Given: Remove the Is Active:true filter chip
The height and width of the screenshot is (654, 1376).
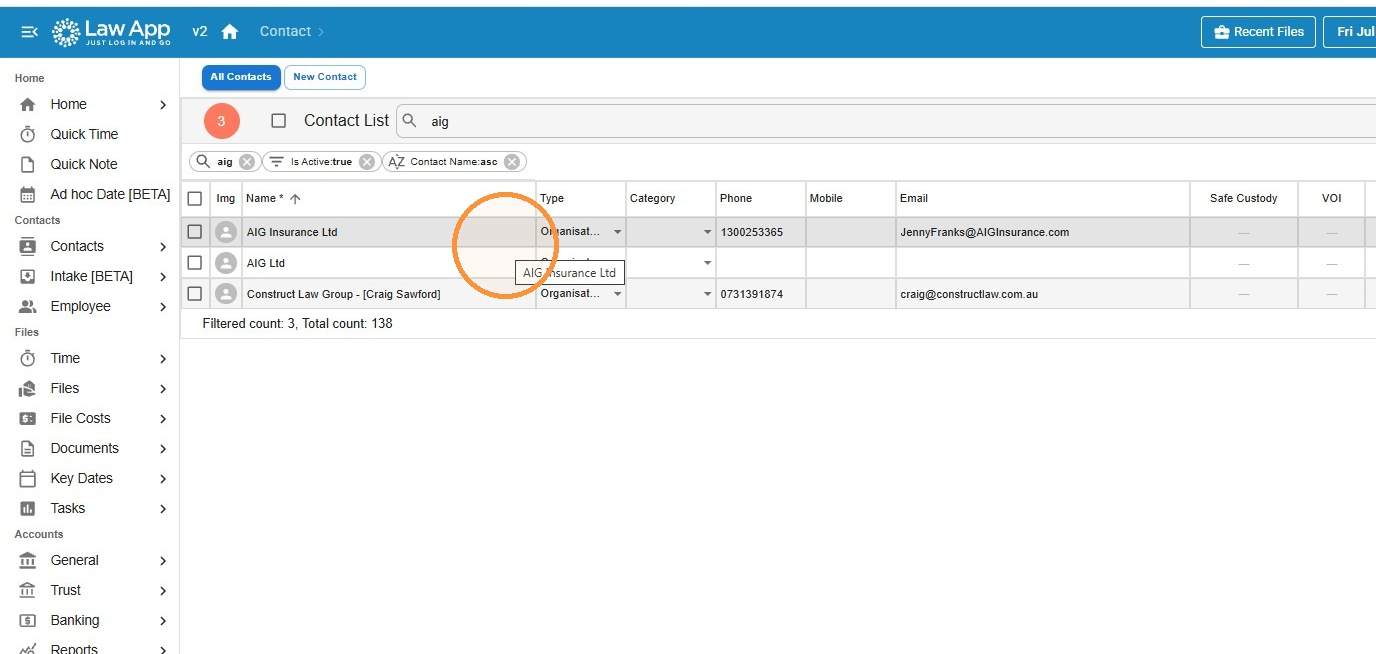Looking at the screenshot, I should 367,162.
